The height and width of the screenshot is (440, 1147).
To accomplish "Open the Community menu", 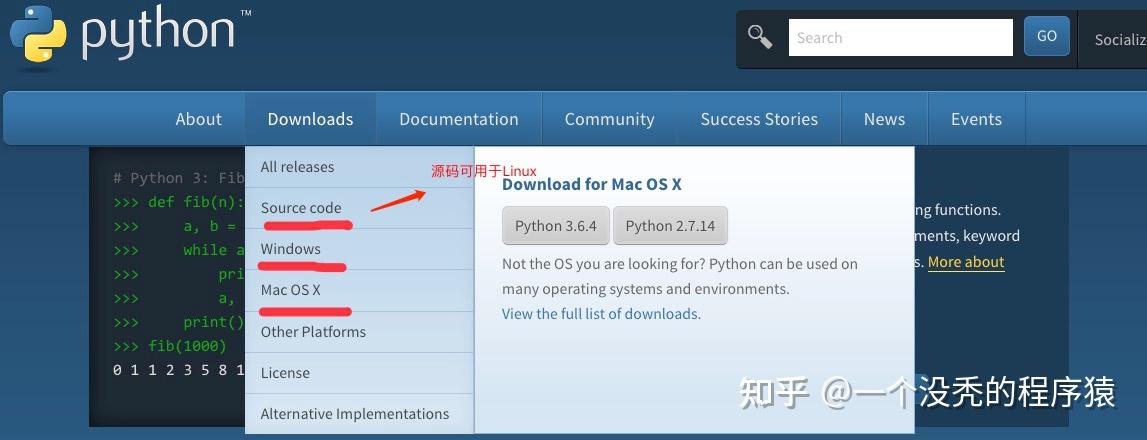I will pyautogui.click(x=609, y=119).
